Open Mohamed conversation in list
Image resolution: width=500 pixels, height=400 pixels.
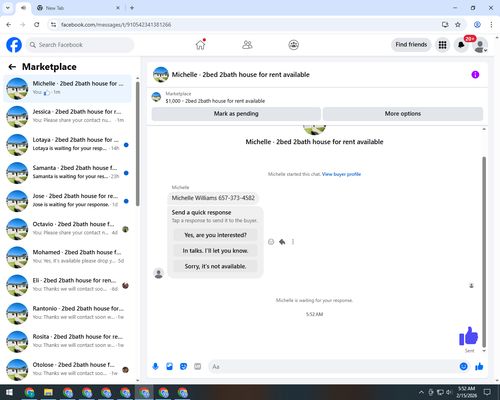(67, 257)
